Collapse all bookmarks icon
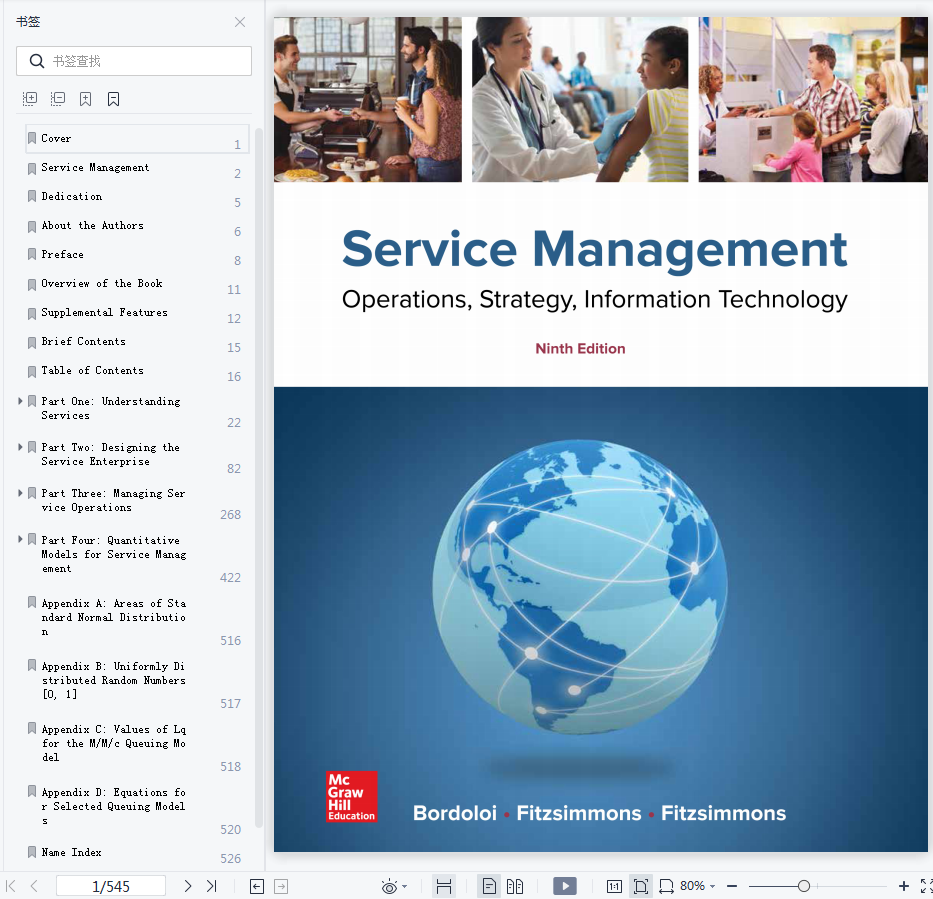 (58, 99)
